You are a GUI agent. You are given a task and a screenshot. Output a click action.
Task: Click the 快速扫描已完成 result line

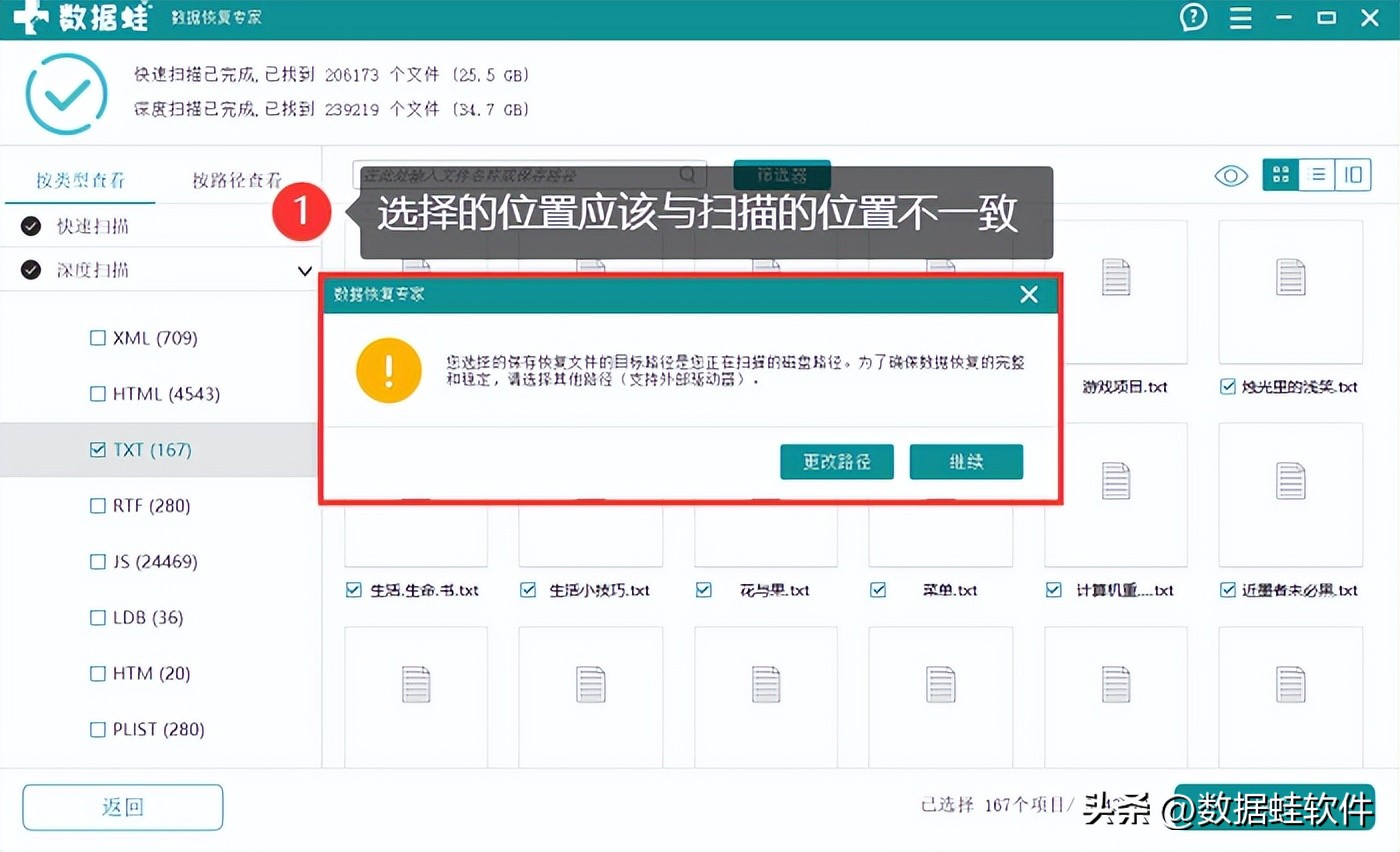click(331, 75)
